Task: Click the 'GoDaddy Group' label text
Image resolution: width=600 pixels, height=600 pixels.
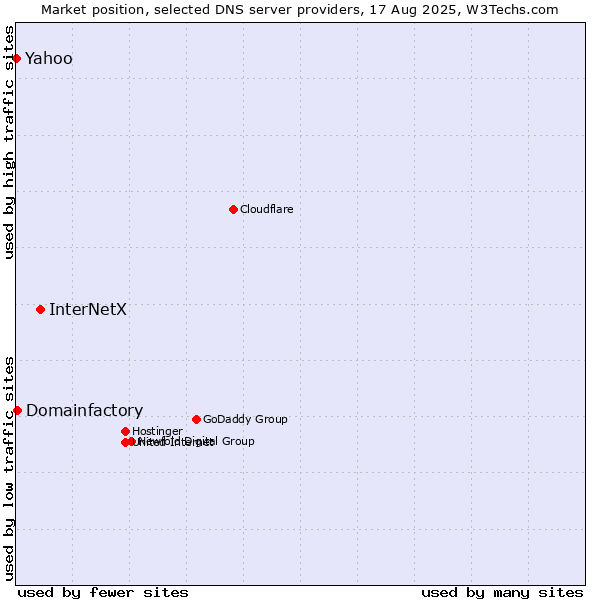Action: pos(245,419)
